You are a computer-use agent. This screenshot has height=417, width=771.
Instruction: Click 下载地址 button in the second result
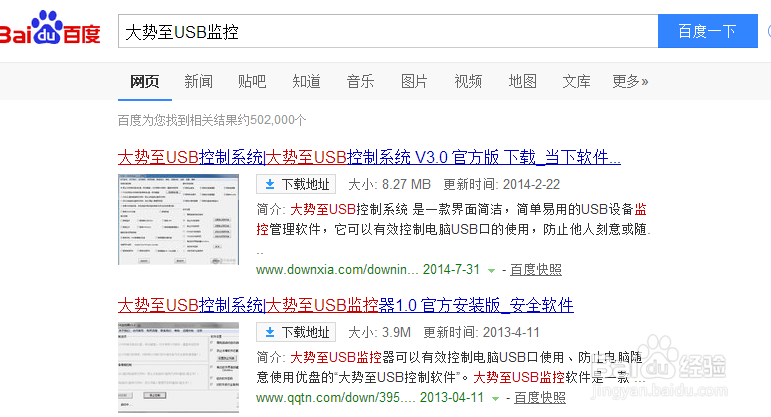[x=296, y=332]
